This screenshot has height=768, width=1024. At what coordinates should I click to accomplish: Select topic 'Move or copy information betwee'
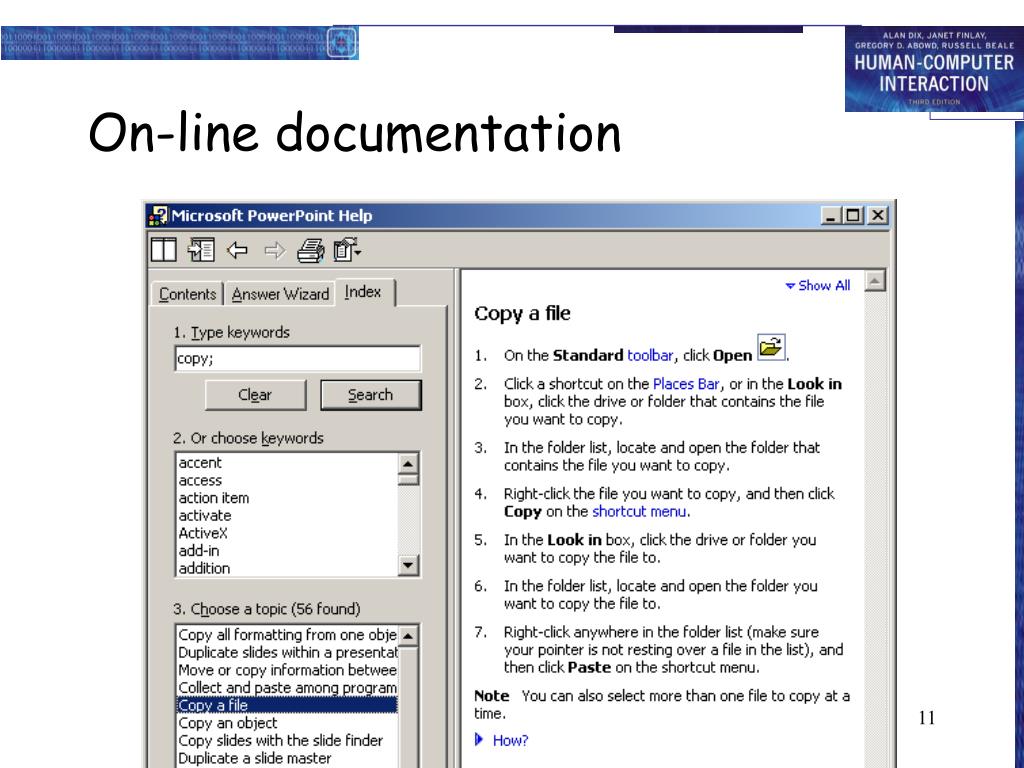(287, 670)
